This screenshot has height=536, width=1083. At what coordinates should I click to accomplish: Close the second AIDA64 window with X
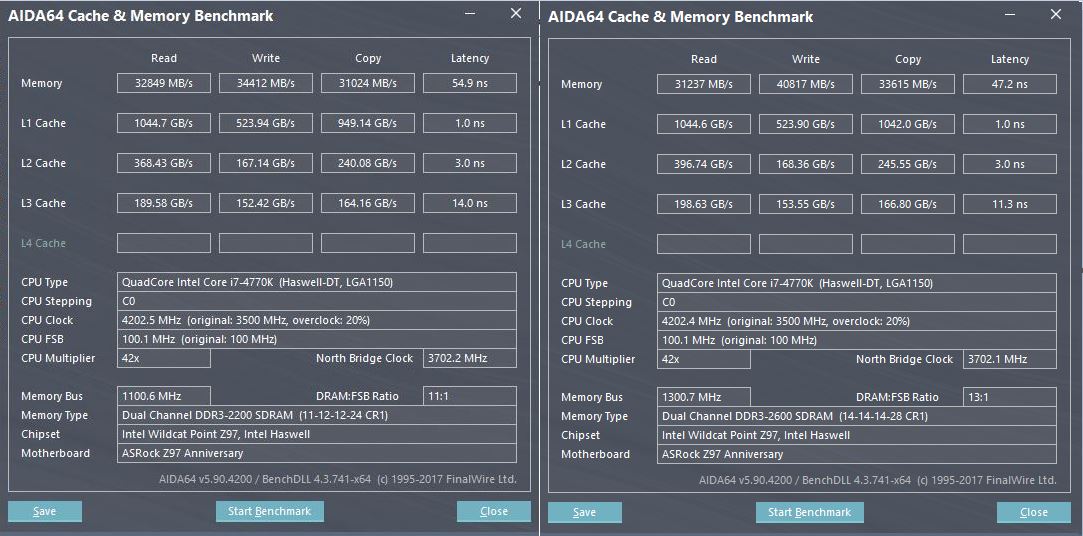tap(1056, 14)
